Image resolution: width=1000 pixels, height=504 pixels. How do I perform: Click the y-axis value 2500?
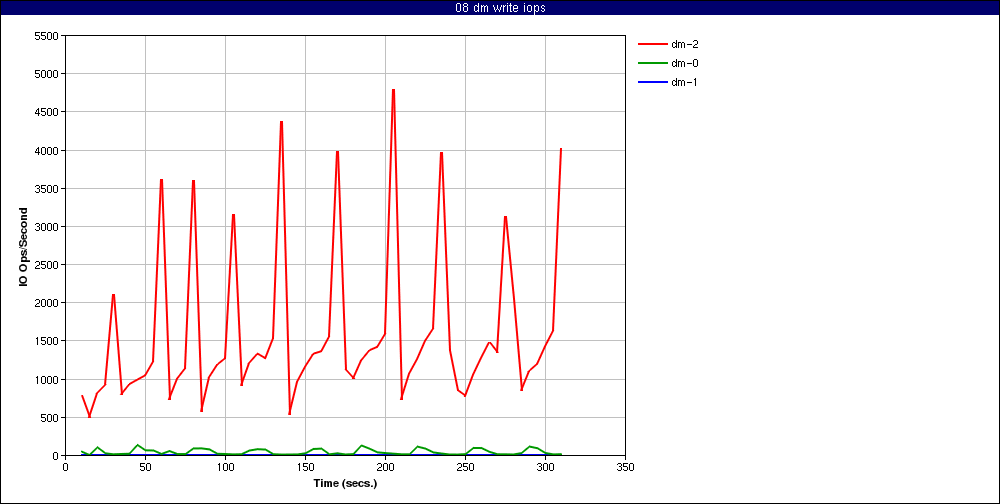point(46,265)
